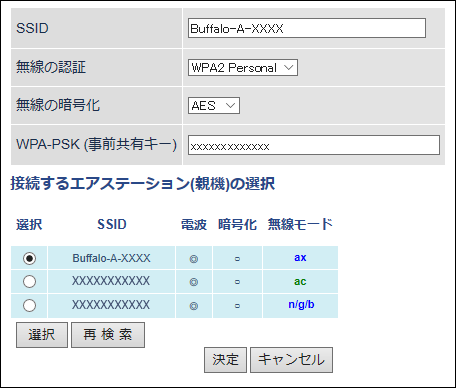
Task: Click the ax wireless mode link
Action: [x=300, y=258]
